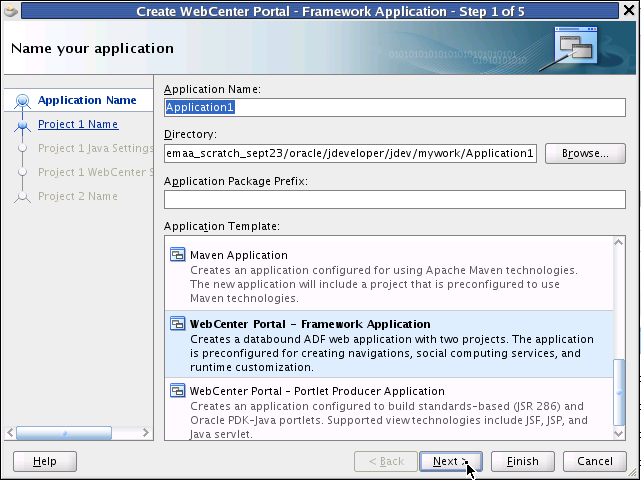Select the Maven Application template
This screenshot has width=641, height=480.
[389, 276]
